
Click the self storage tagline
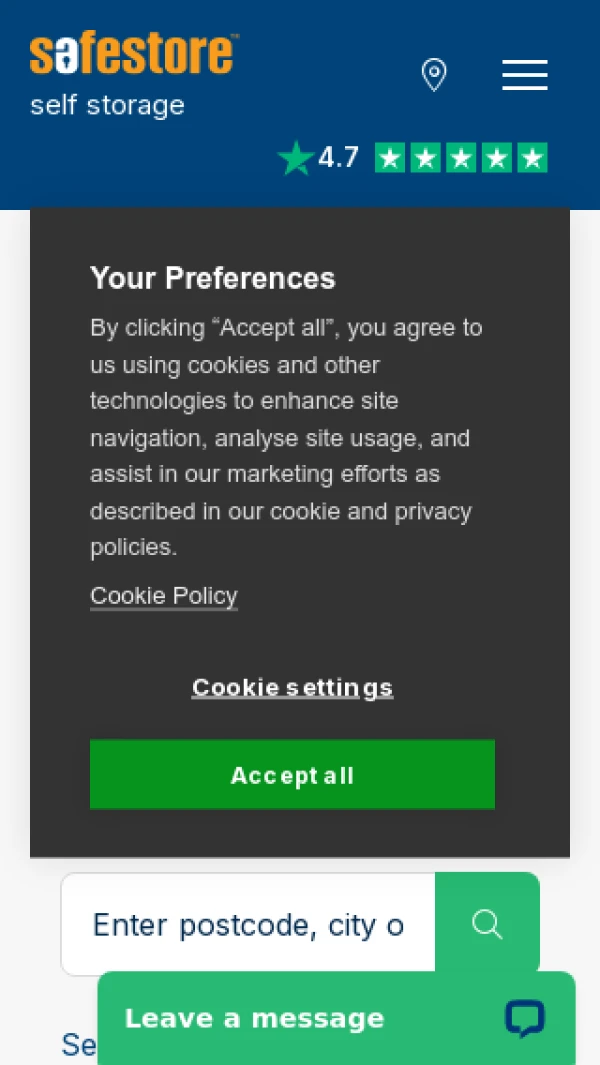(x=107, y=105)
